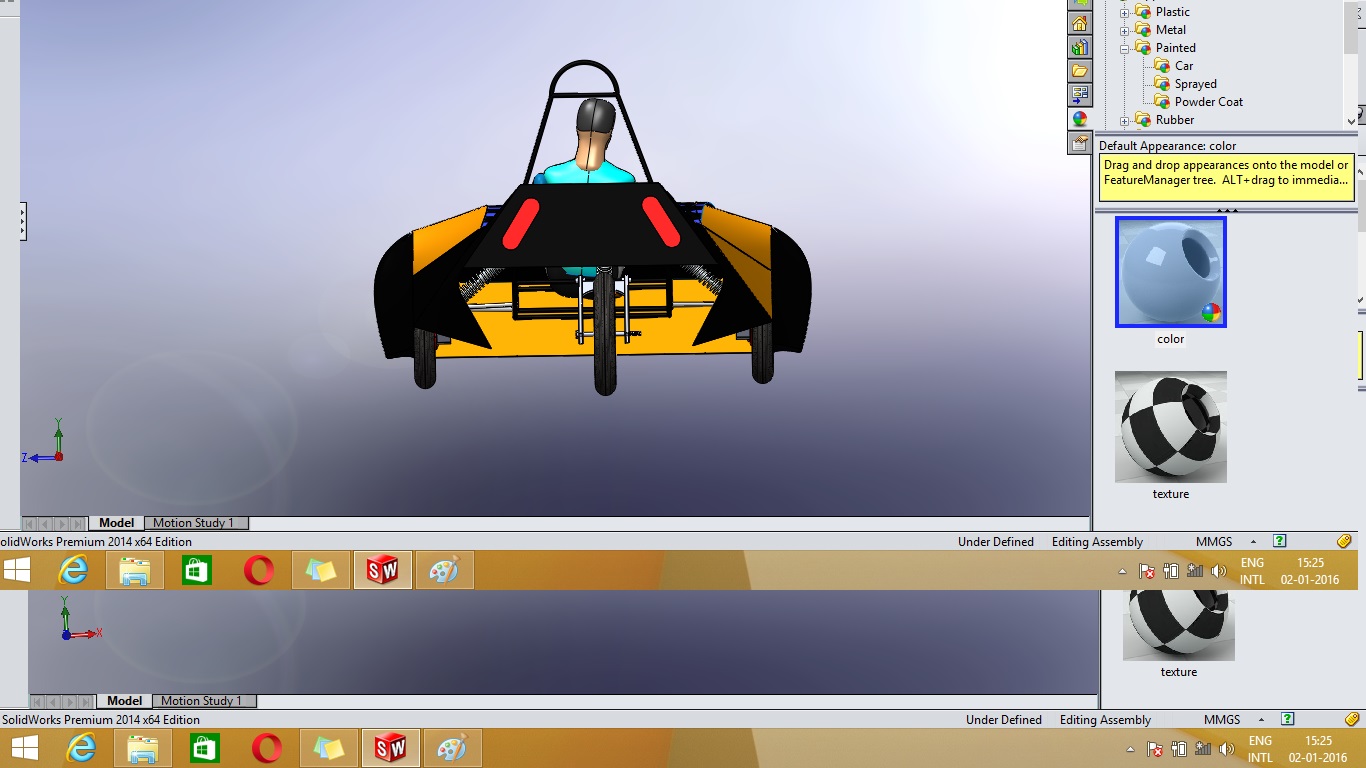The height and width of the screenshot is (768, 1366).
Task: Expand the Plastic appearances folder
Action: click(1124, 12)
